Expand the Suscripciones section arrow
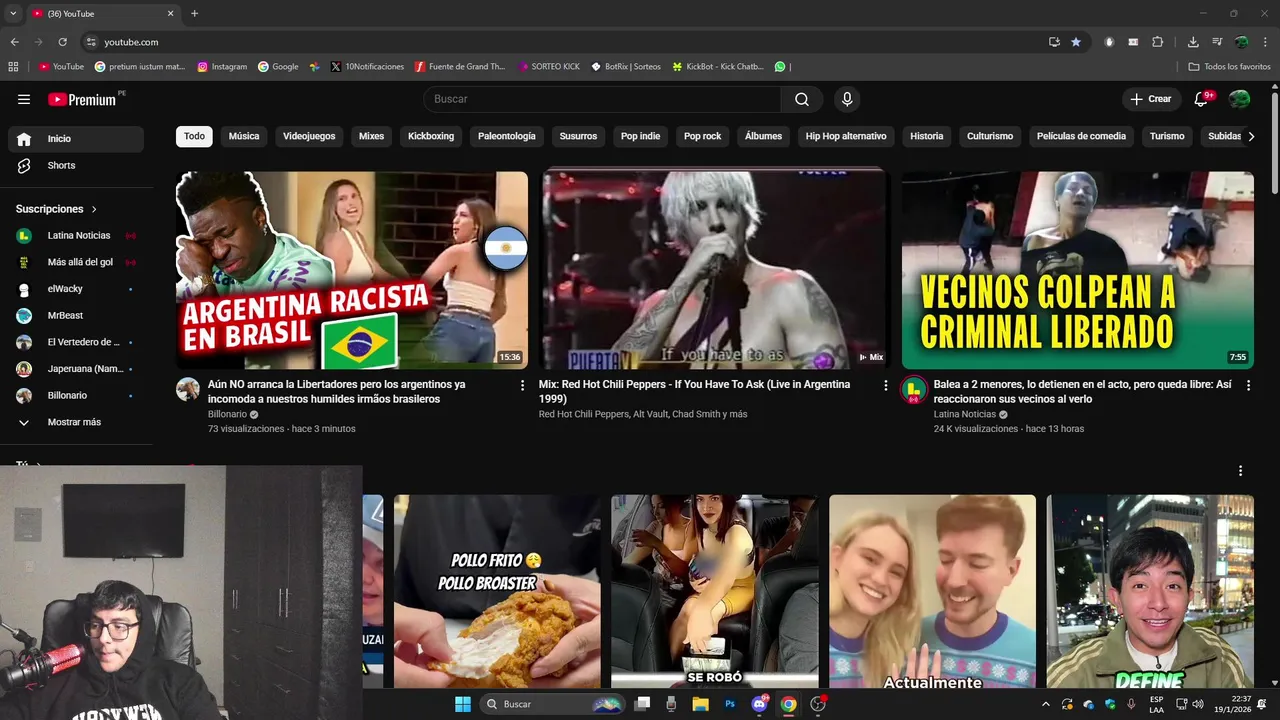1280x720 pixels. coord(94,209)
